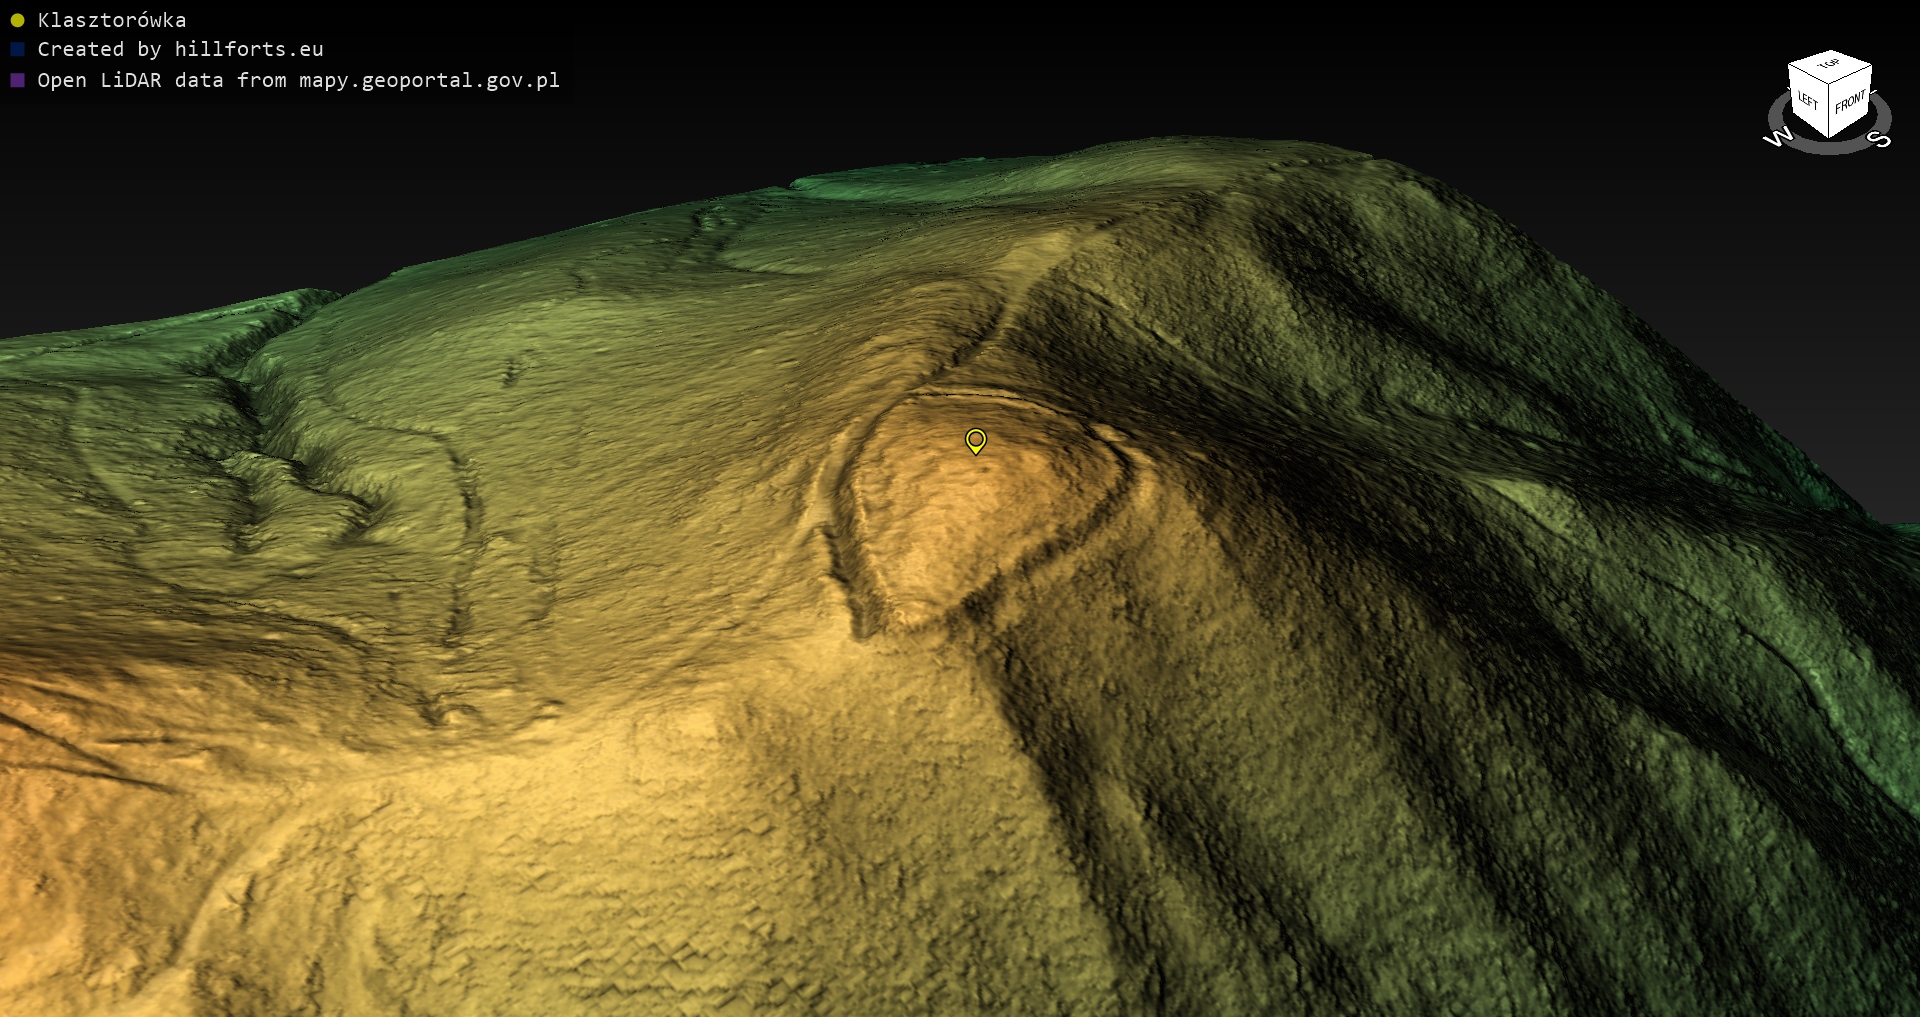Toggle the Klasztorówka legend entry
The image size is (1920, 1017).
coord(111,20)
